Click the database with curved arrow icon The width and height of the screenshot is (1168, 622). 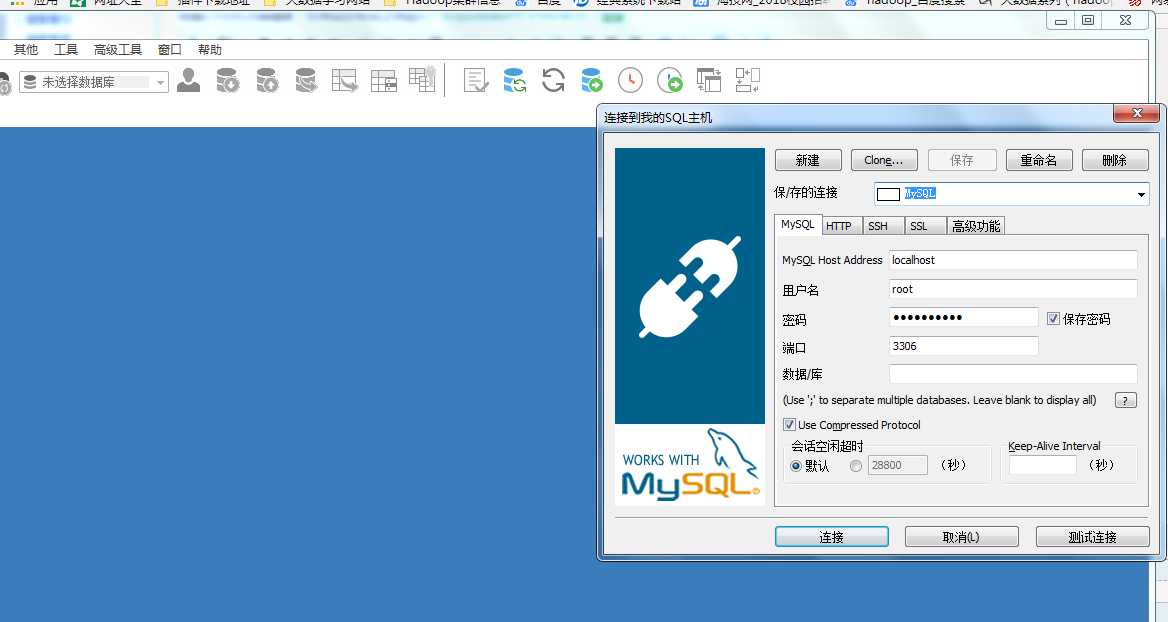(305, 80)
